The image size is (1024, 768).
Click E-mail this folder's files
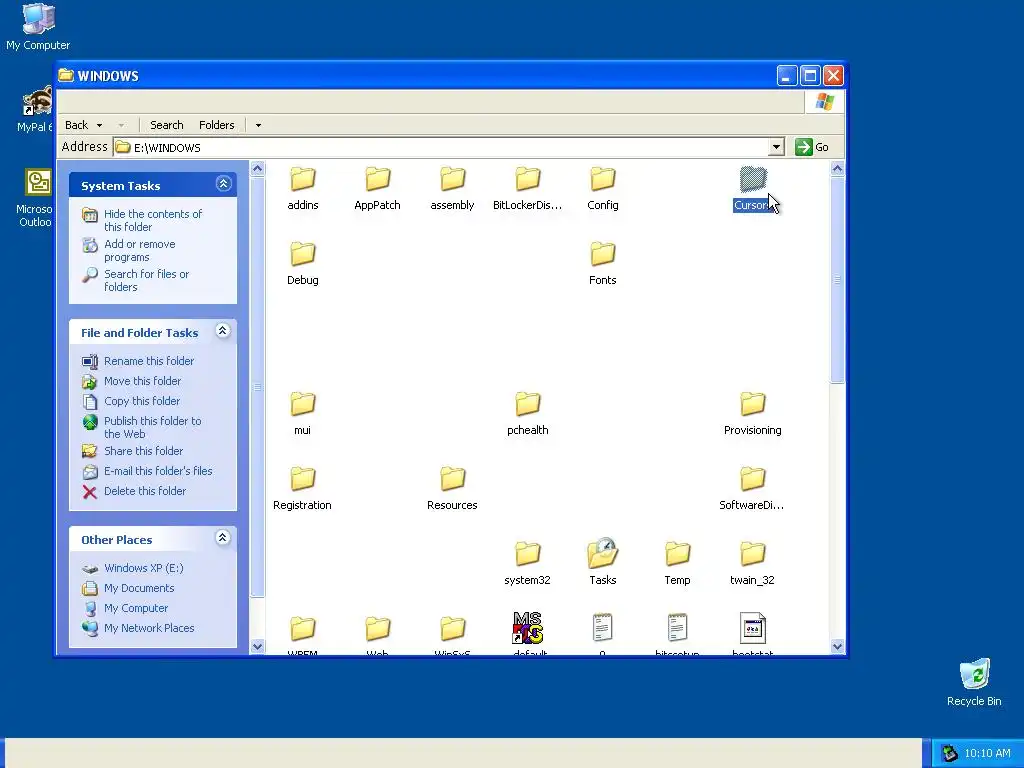coord(158,471)
